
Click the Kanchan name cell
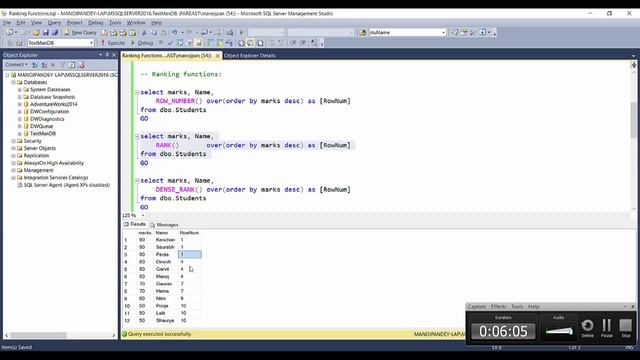(x=165, y=240)
